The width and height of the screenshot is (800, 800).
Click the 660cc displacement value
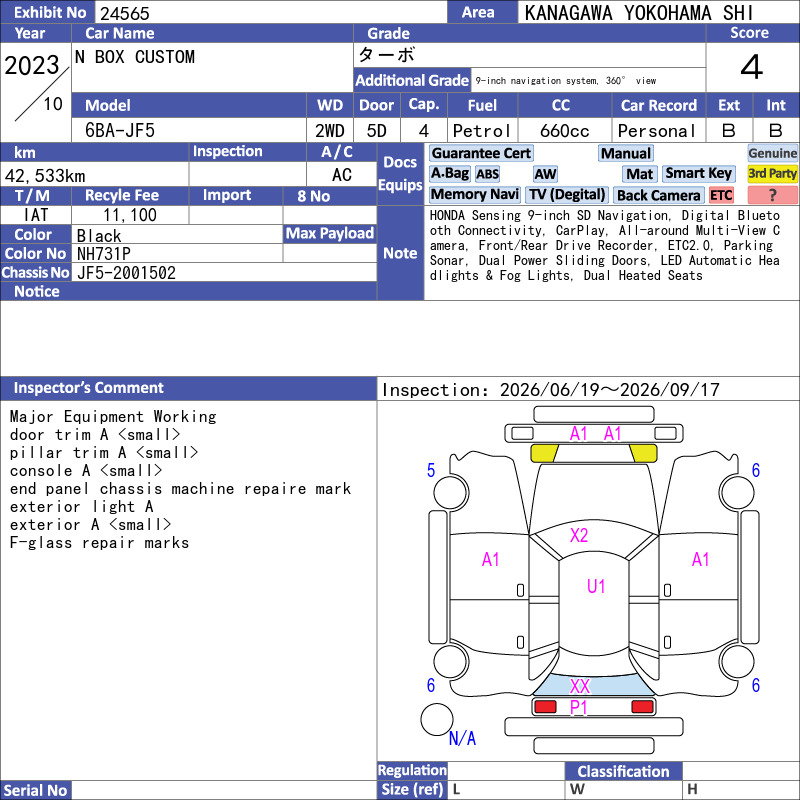point(565,131)
